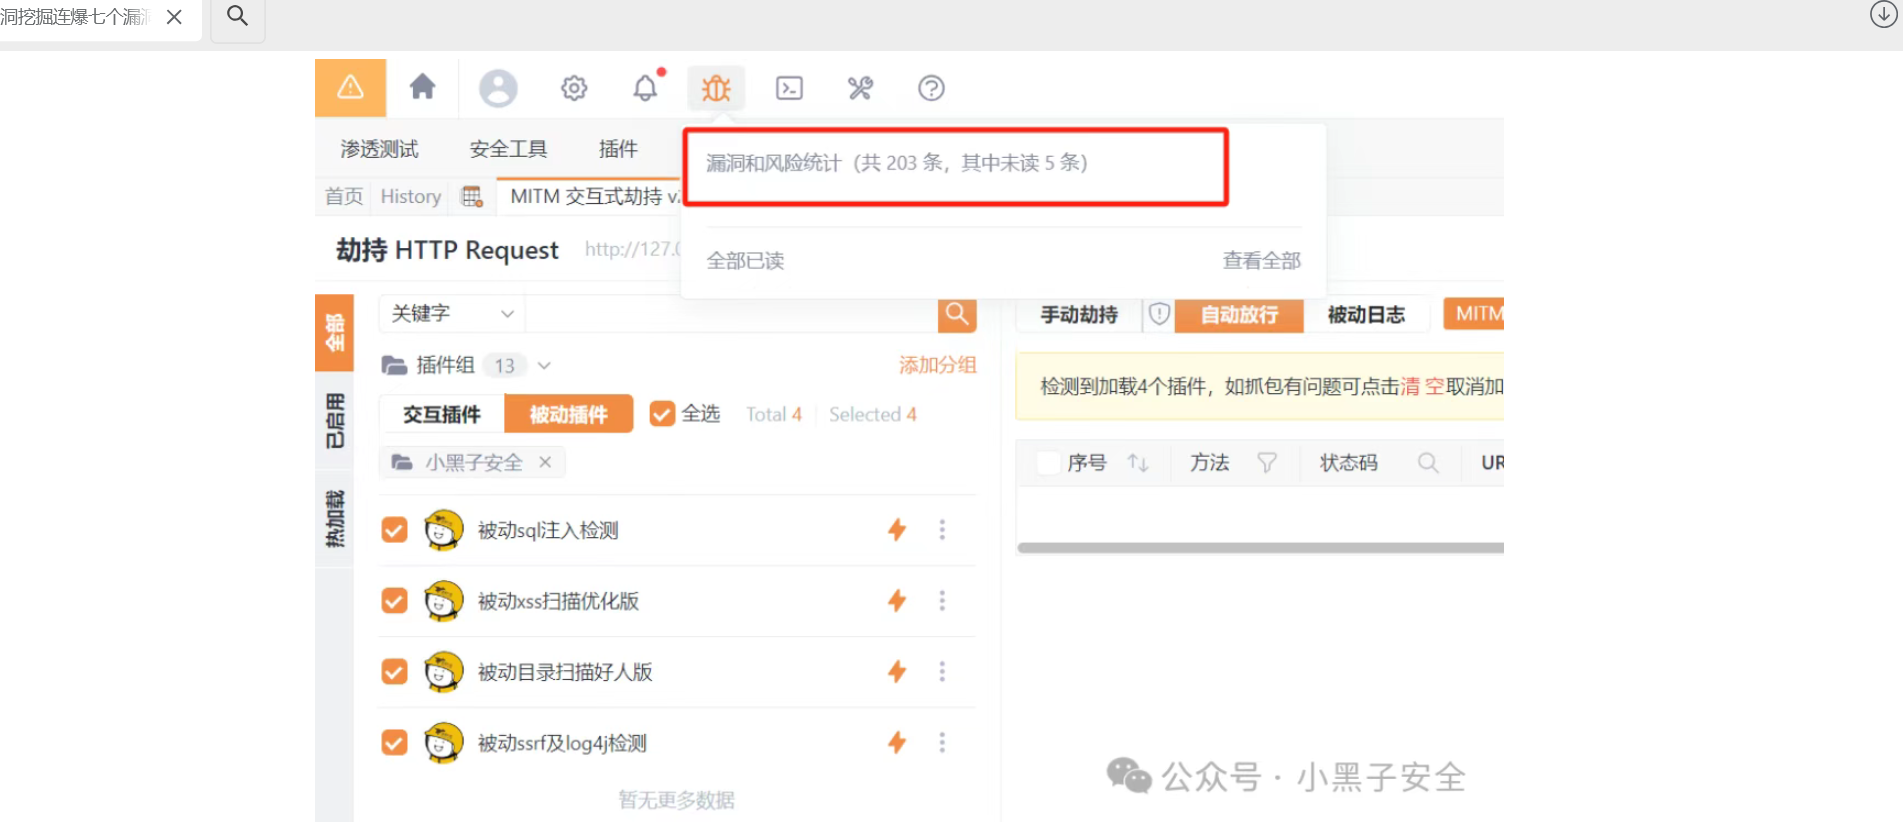Toggle the 全选 select-all checkbox
This screenshot has width=1903, height=822.
(x=662, y=414)
